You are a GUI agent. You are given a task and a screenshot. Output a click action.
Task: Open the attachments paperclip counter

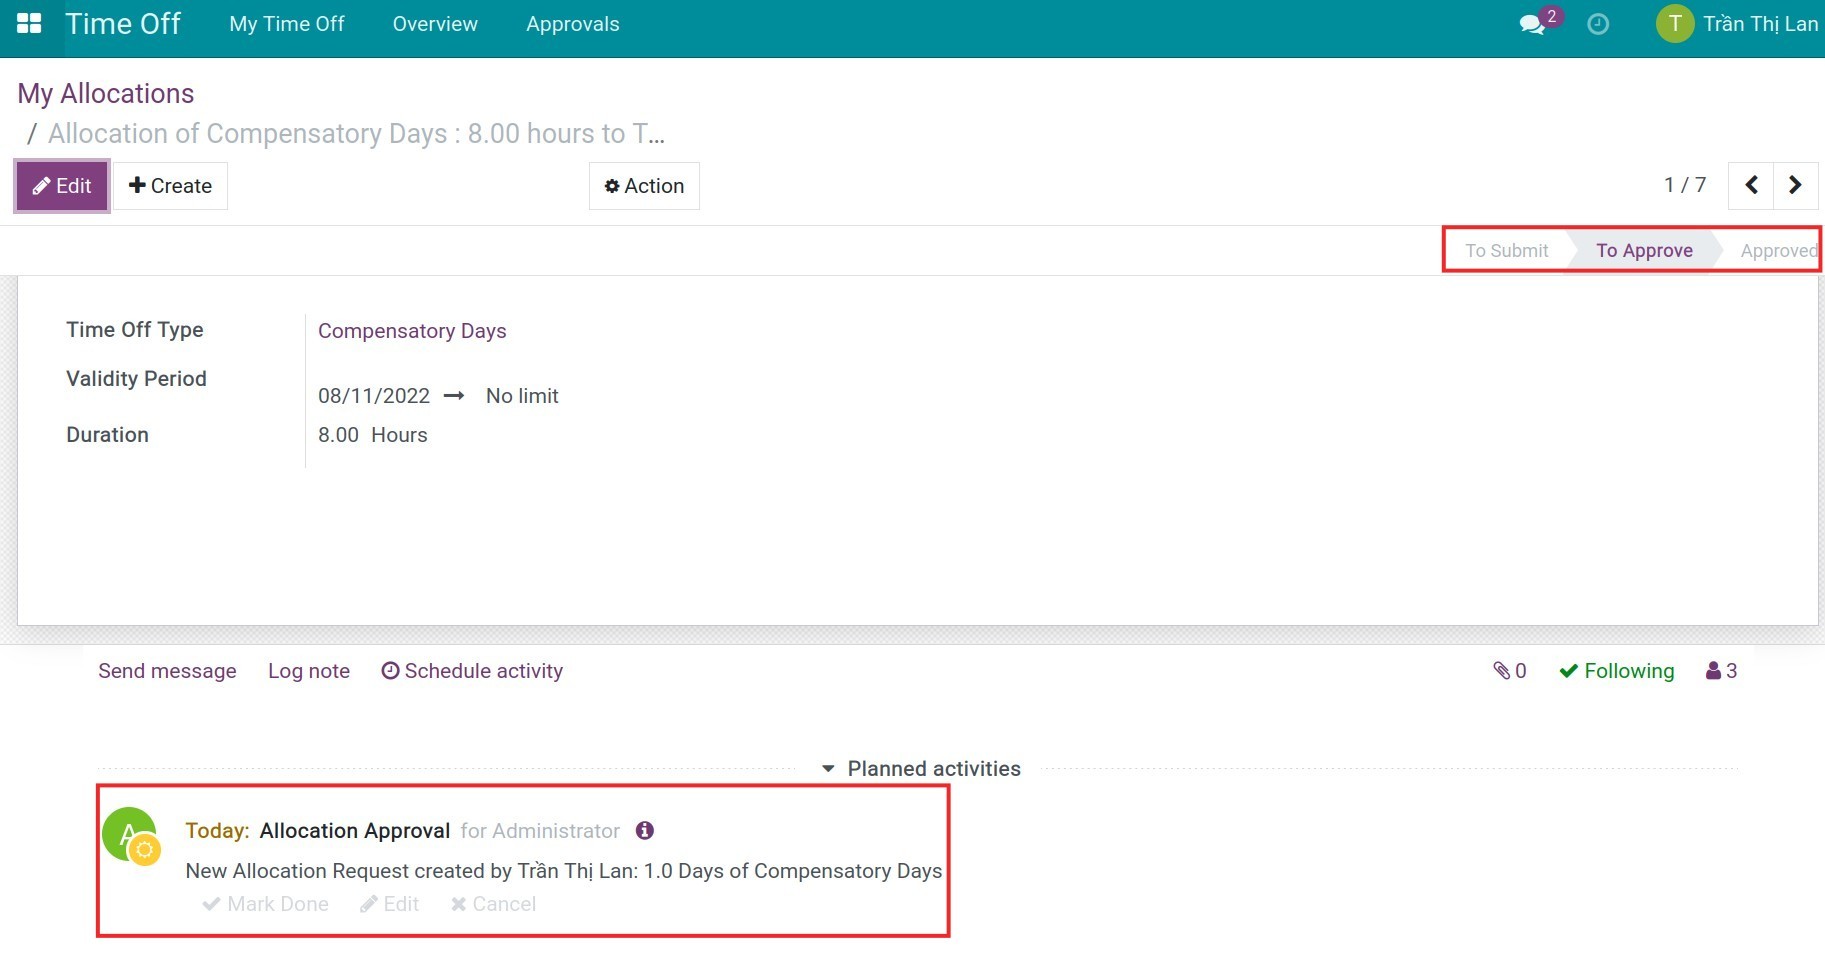1510,671
